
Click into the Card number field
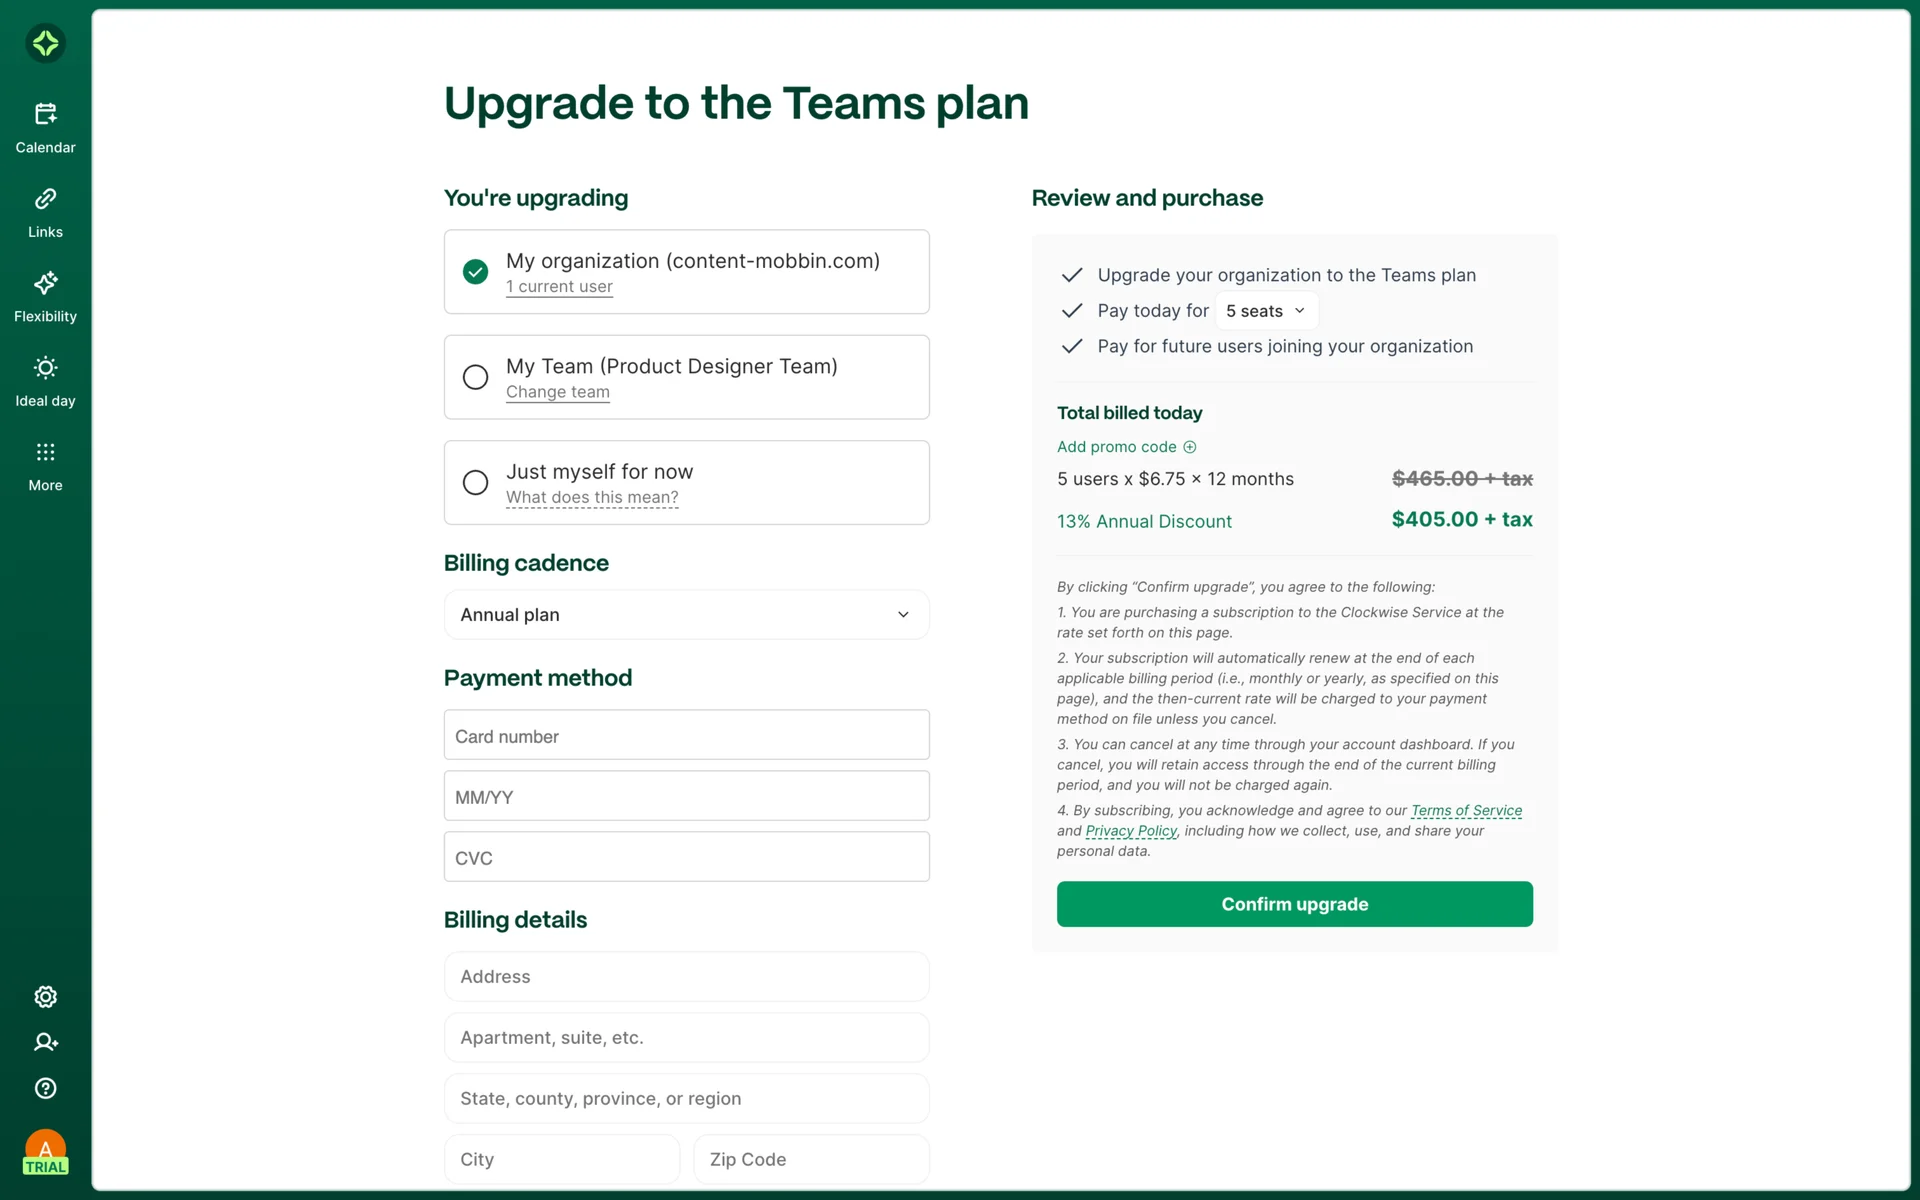(686, 736)
